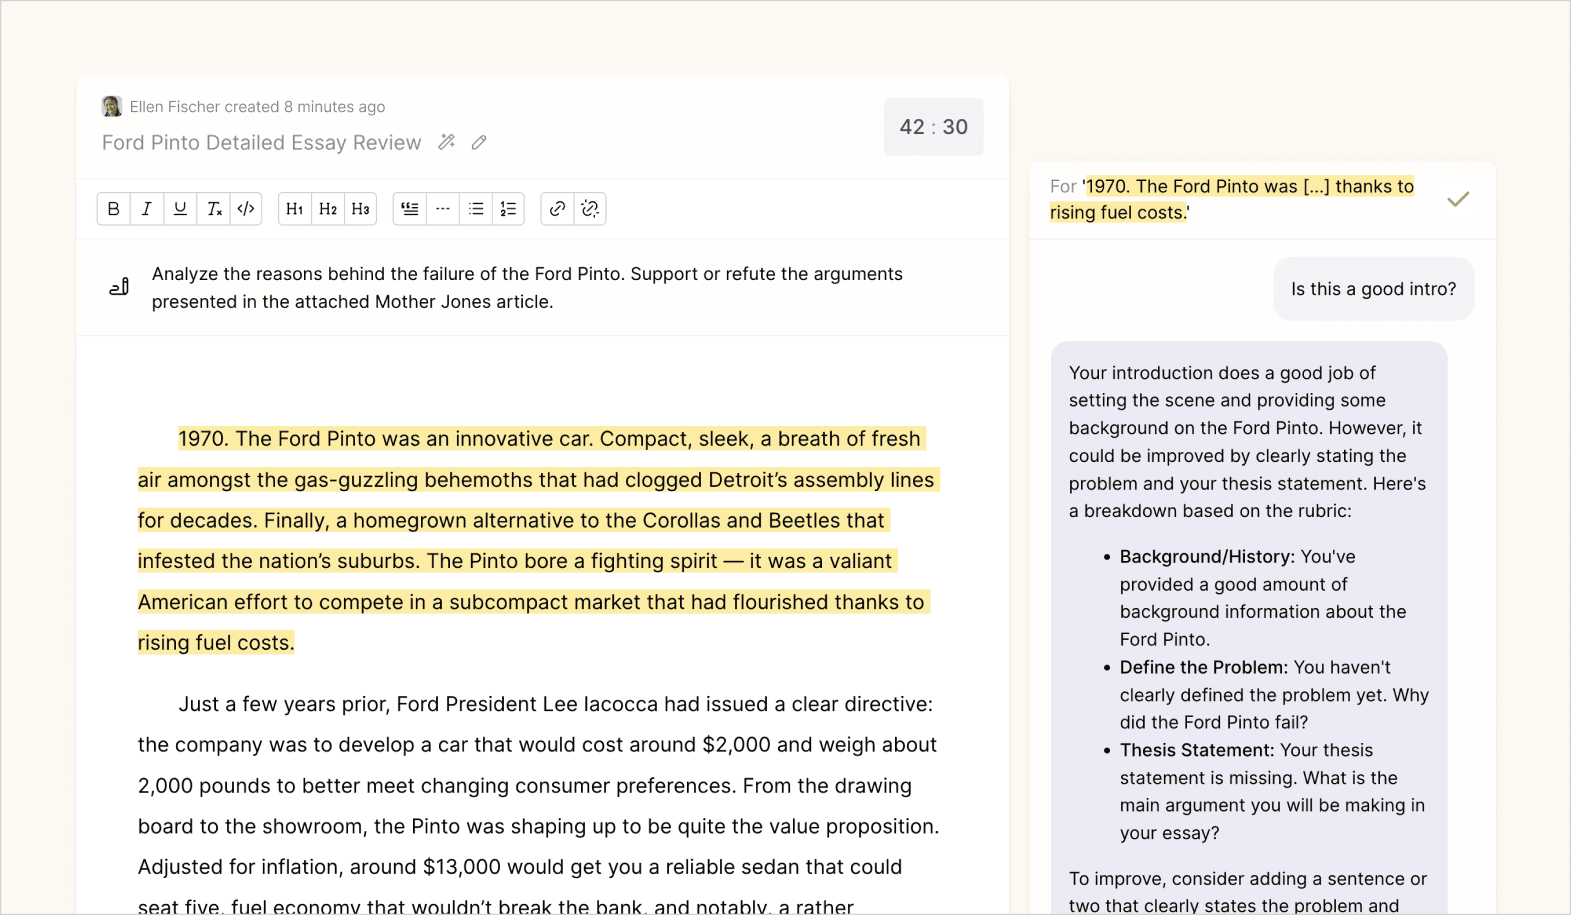Click the 'Is this a good intro?' message
The image size is (1571, 915).
[1374, 289]
